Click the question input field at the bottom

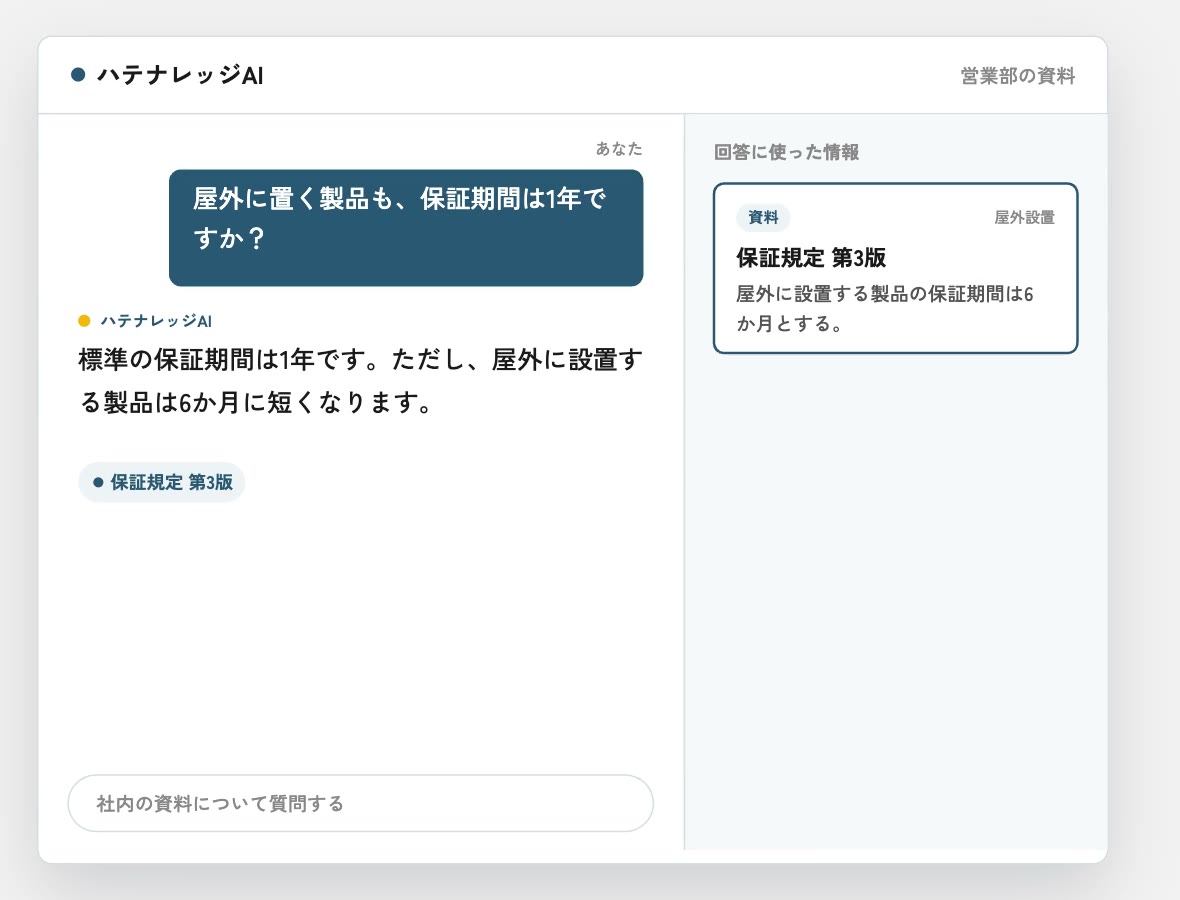coord(360,803)
